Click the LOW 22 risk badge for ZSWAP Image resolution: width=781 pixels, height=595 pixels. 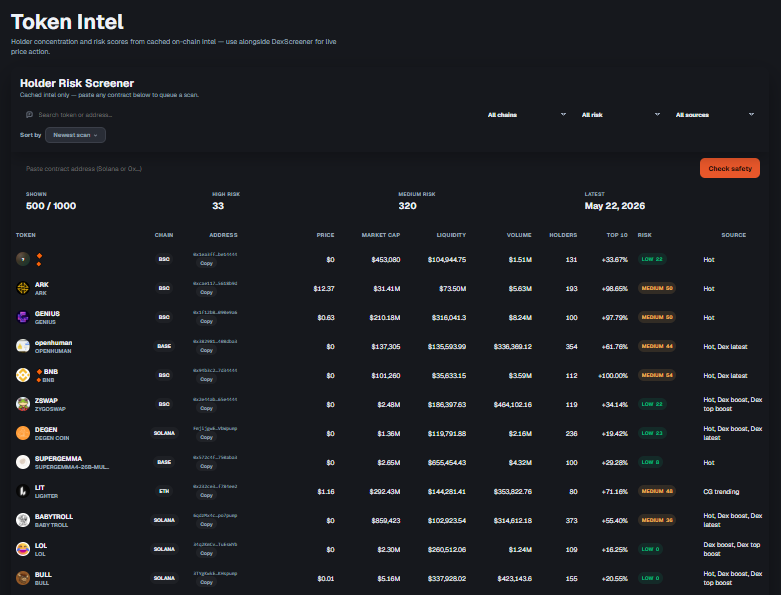click(652, 404)
